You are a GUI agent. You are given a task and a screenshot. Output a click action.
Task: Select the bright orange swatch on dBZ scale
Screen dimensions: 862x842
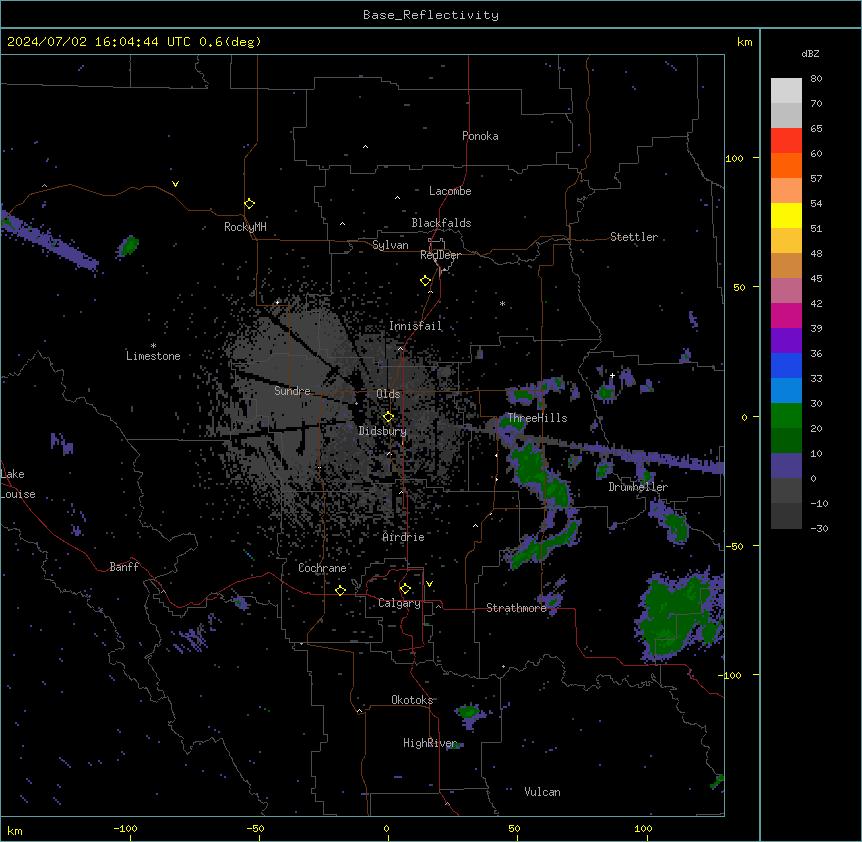click(x=786, y=165)
